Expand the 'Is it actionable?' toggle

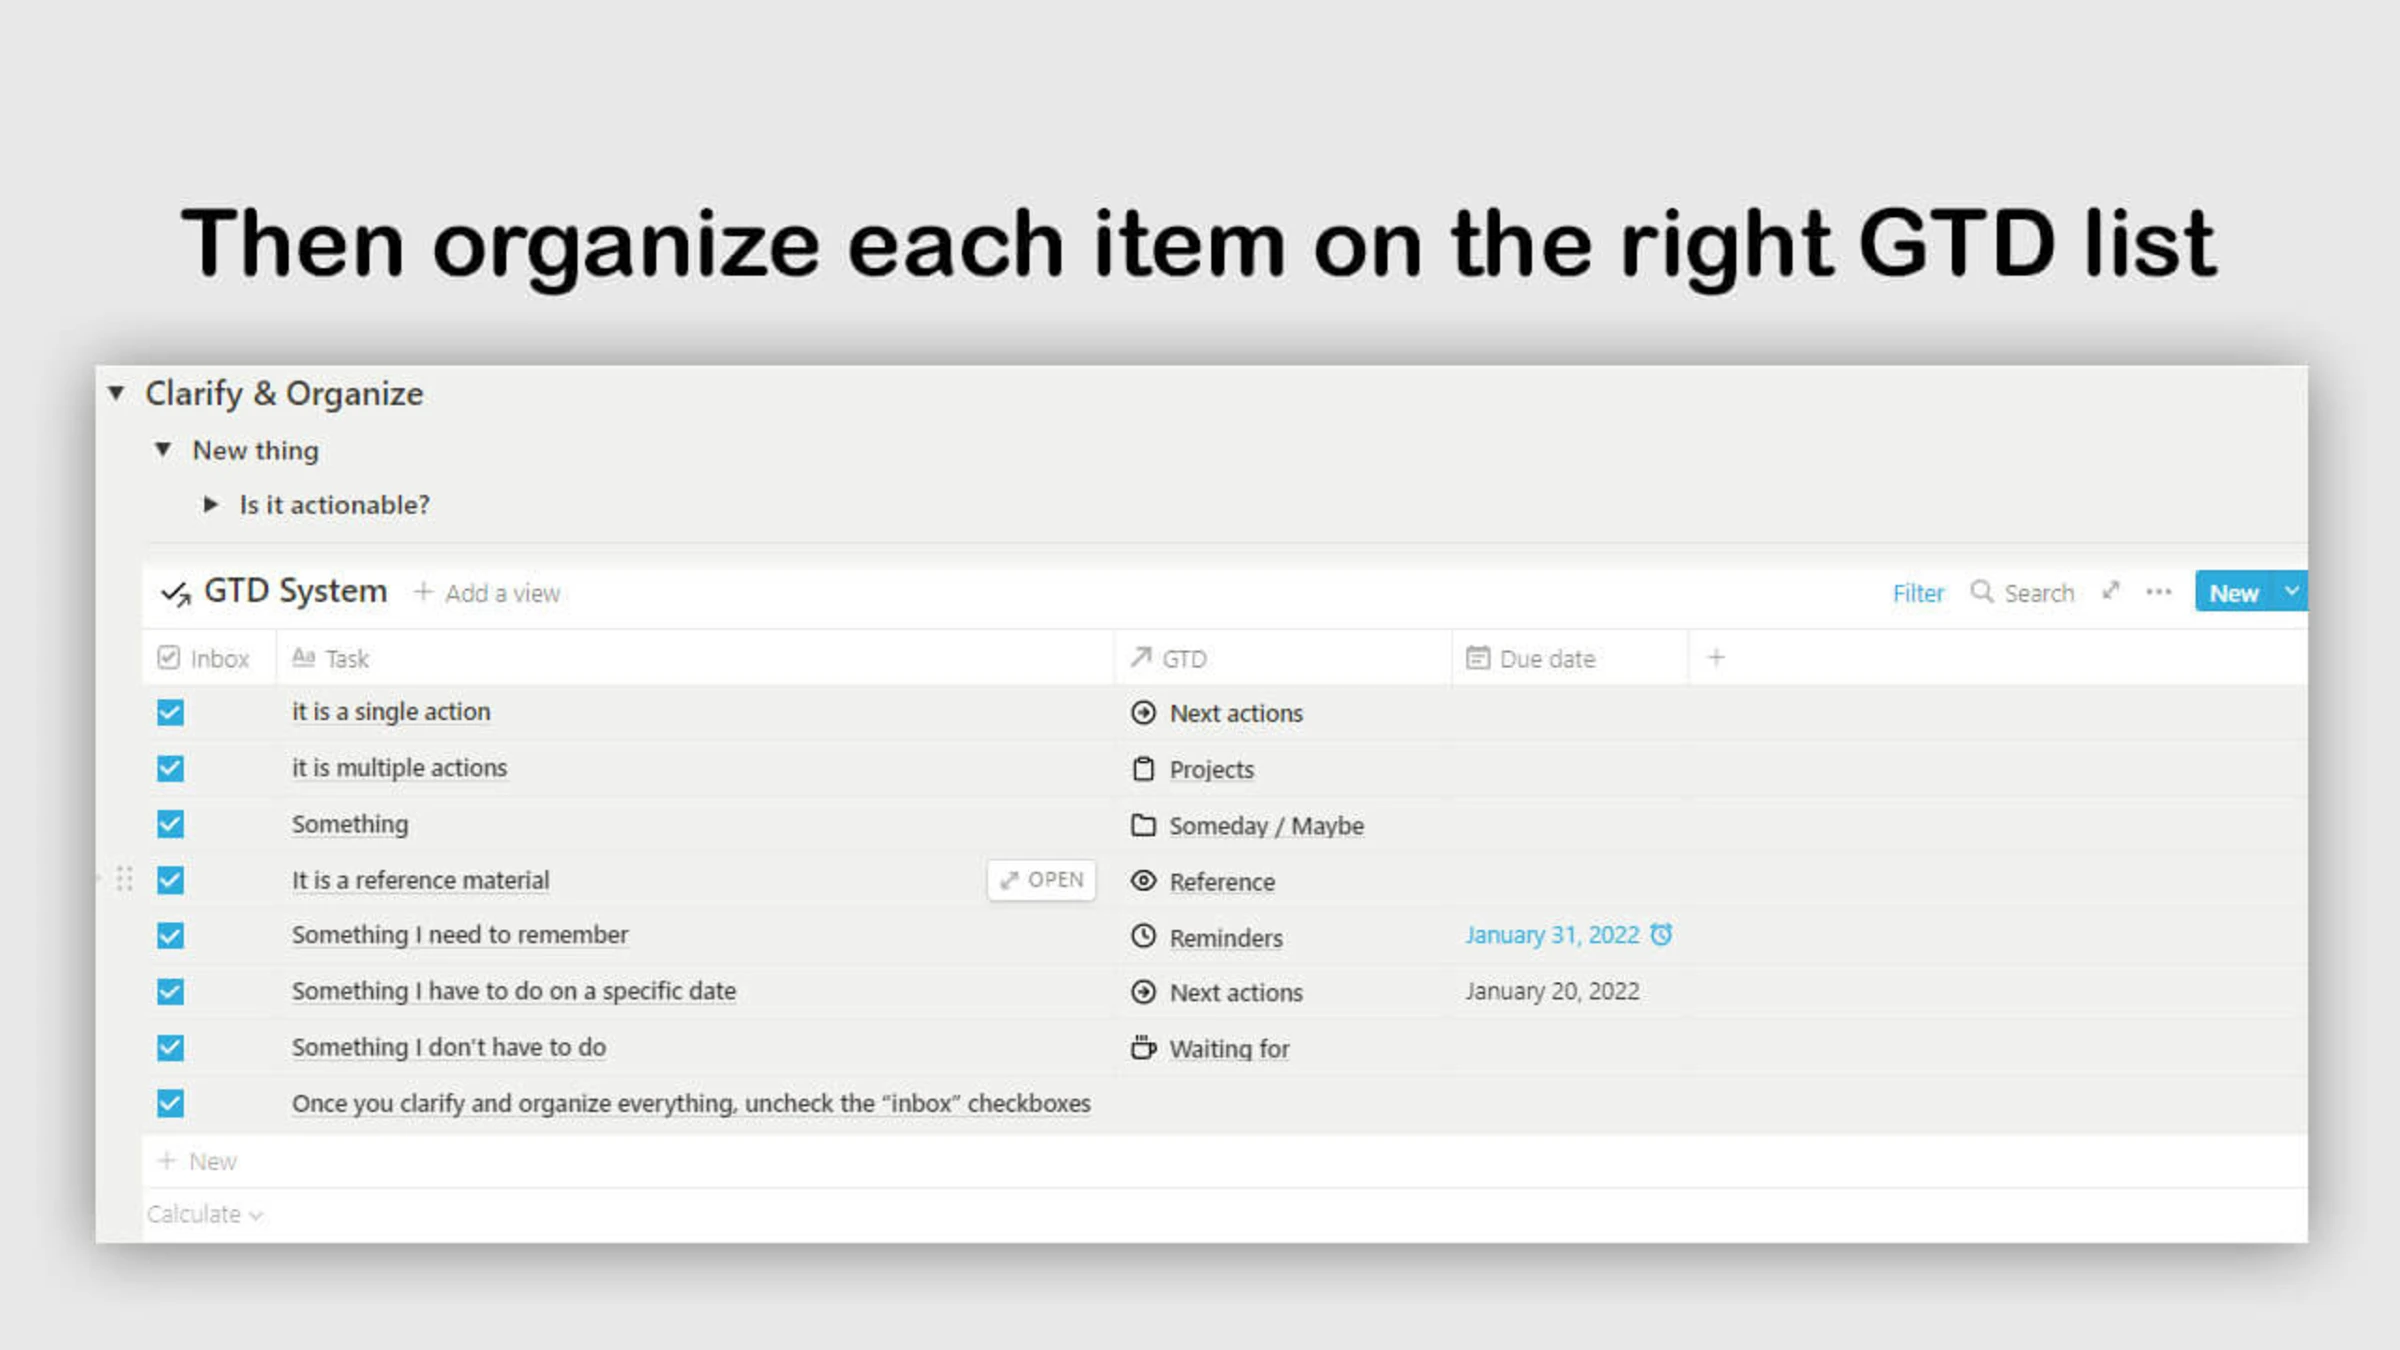212,504
